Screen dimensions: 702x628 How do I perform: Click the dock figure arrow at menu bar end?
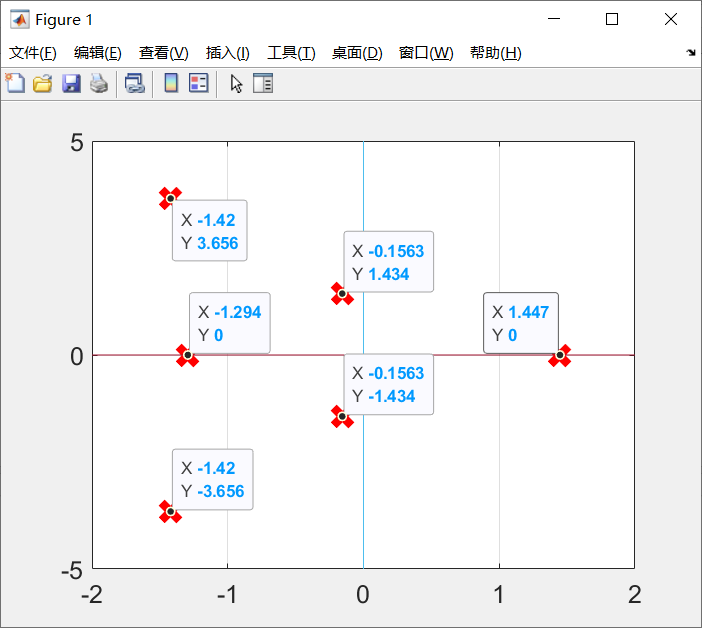click(691, 52)
